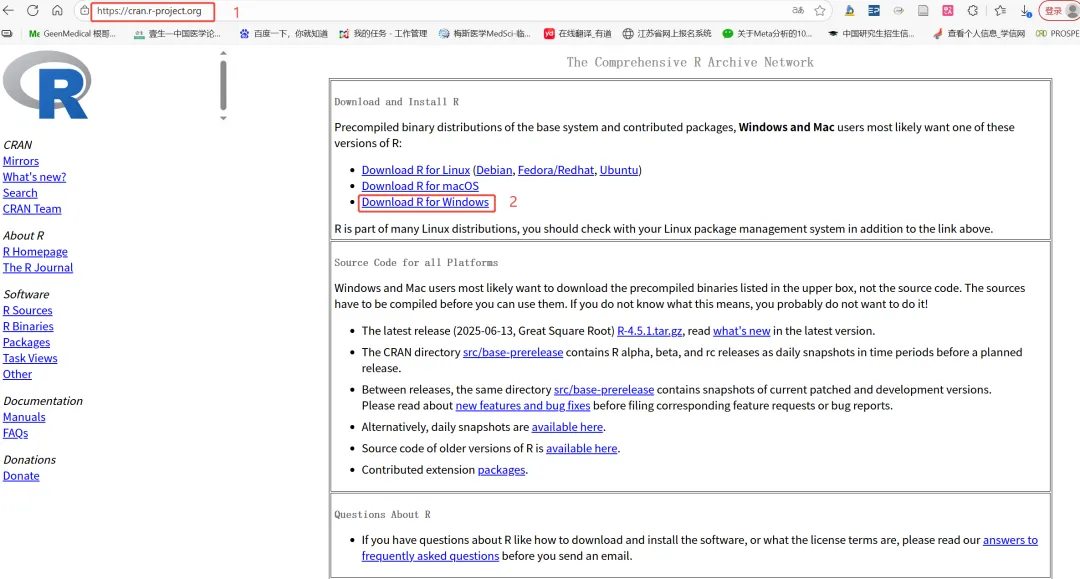
Task: Open the microscope extension icon
Action: (x=849, y=10)
